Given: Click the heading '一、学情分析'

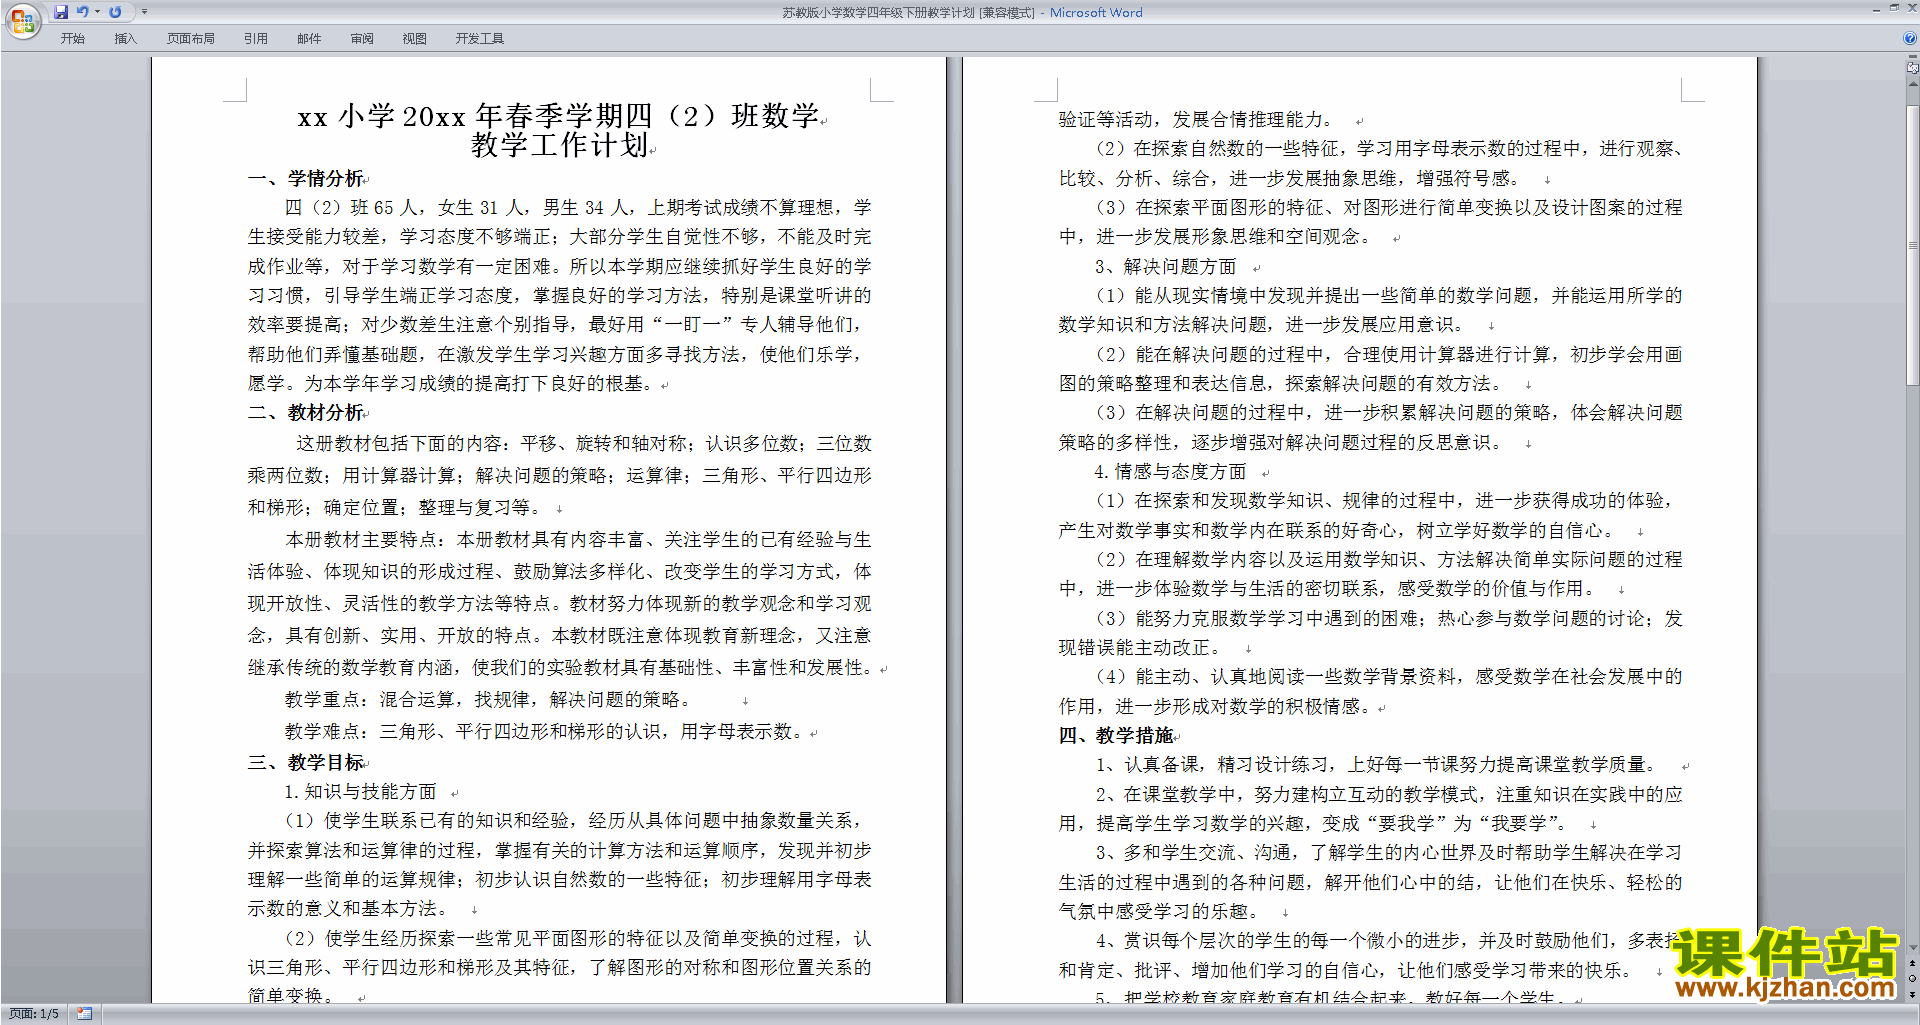Looking at the screenshot, I should (306, 178).
